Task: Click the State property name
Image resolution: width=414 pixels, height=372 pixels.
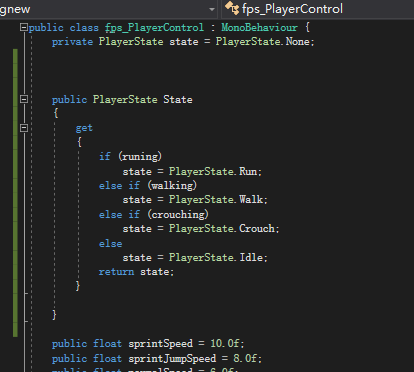Action: [178, 99]
